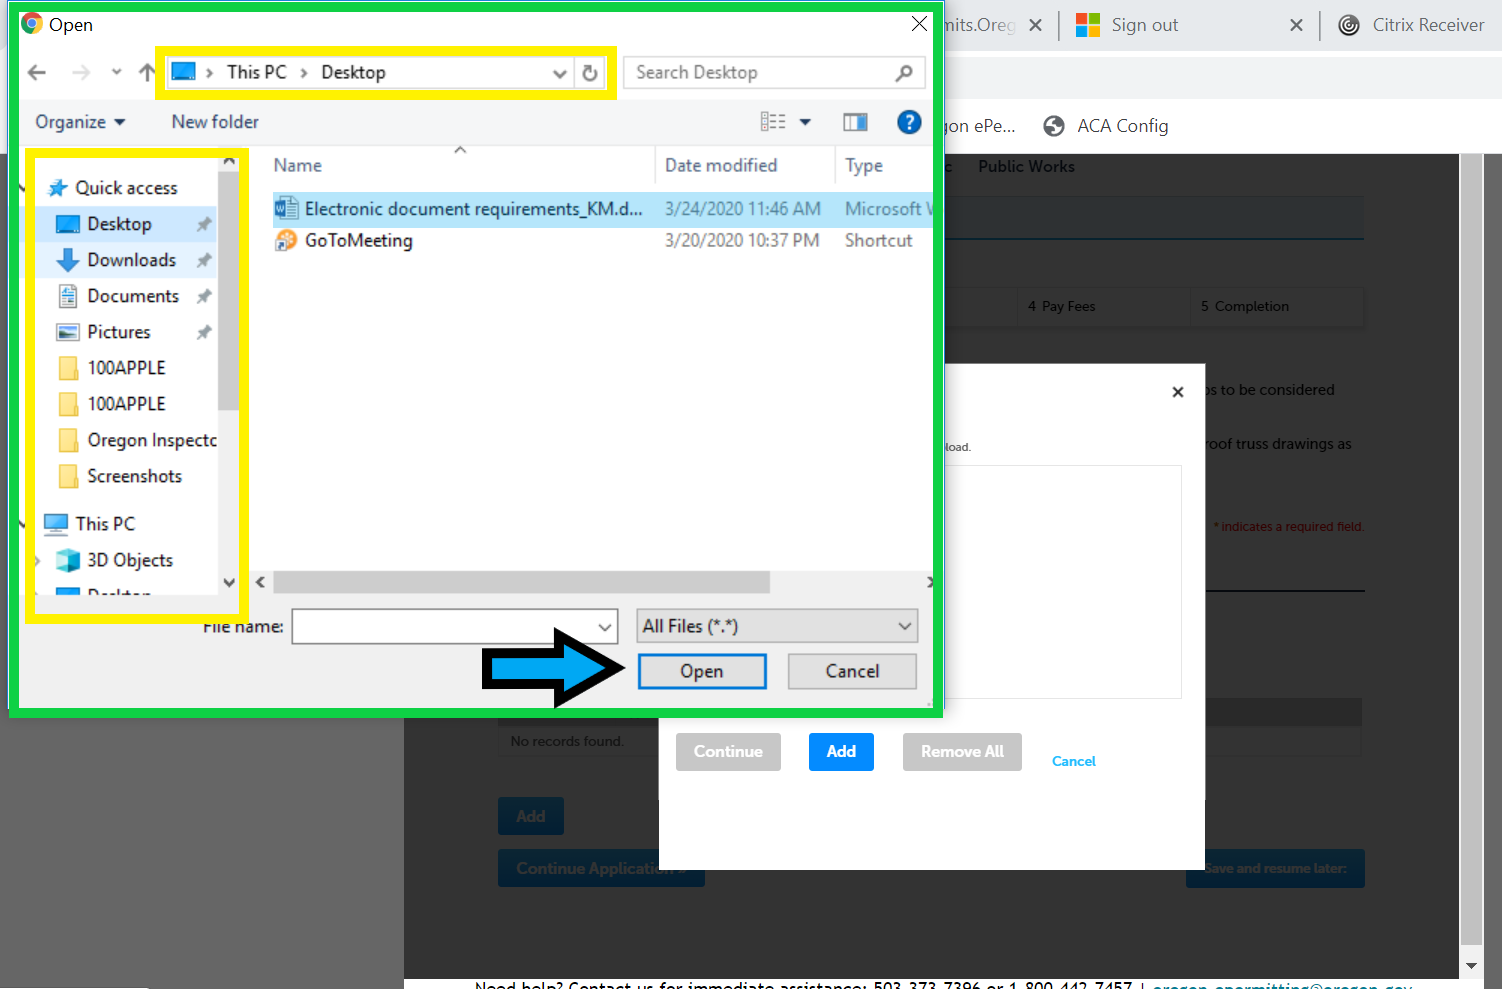
Task: Click the change view layout icon
Action: (x=773, y=122)
